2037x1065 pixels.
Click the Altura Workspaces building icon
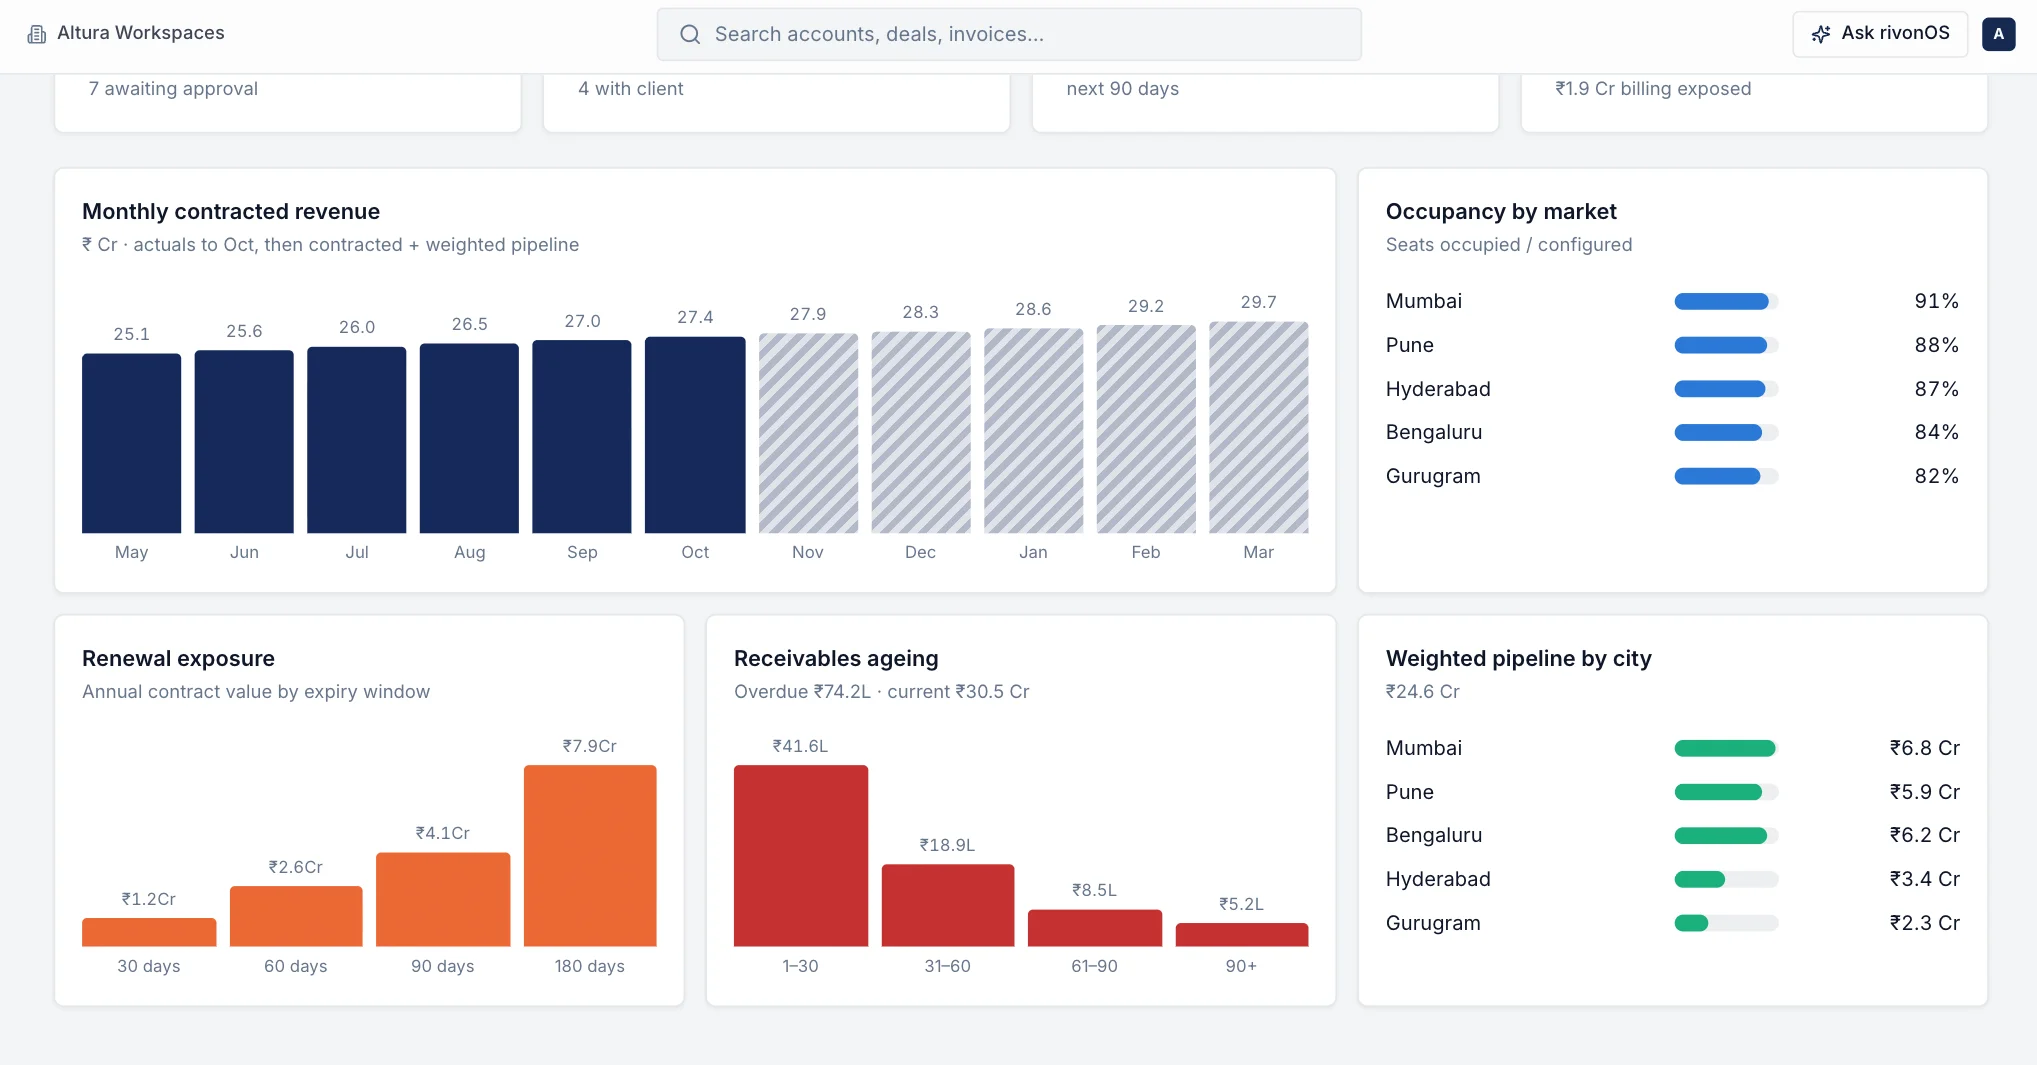(x=37, y=34)
